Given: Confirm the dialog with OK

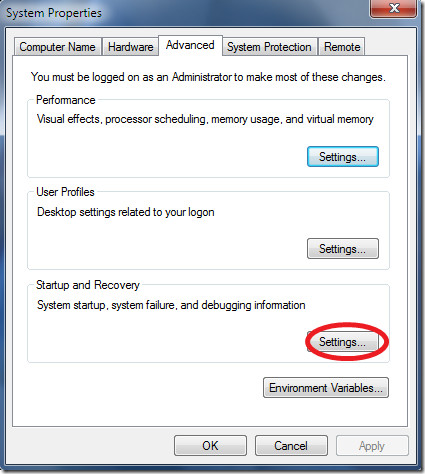Looking at the screenshot, I should (210, 445).
